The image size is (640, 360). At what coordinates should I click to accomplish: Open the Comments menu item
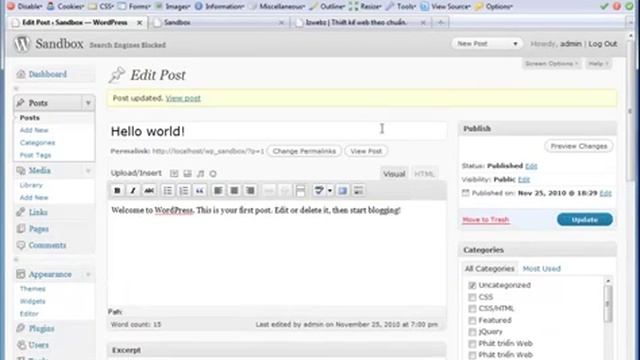point(47,245)
